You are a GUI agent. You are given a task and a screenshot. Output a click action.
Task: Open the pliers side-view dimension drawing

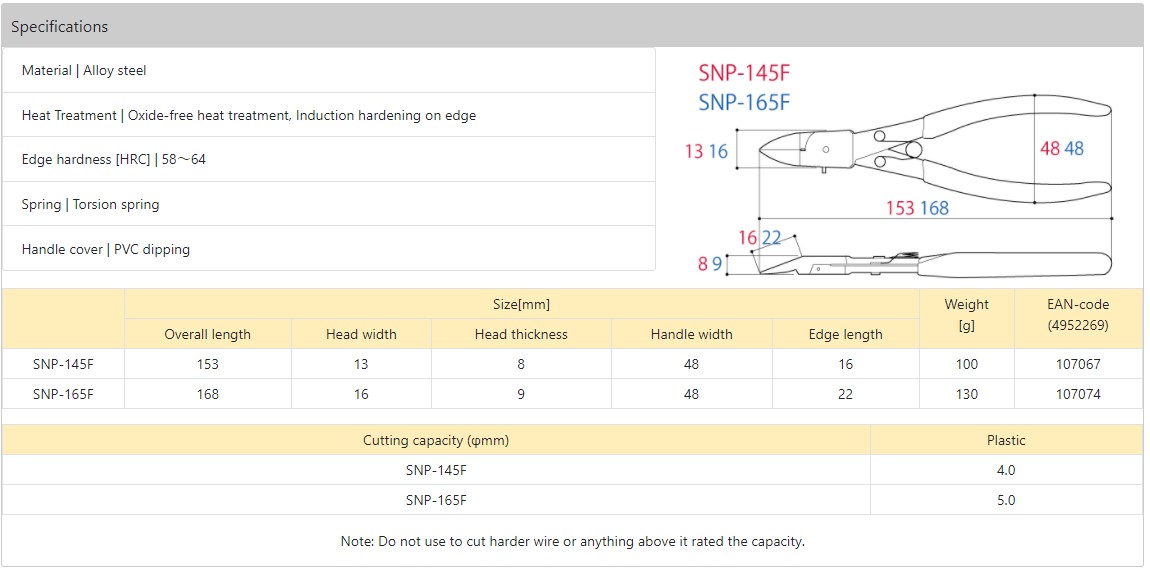931,263
